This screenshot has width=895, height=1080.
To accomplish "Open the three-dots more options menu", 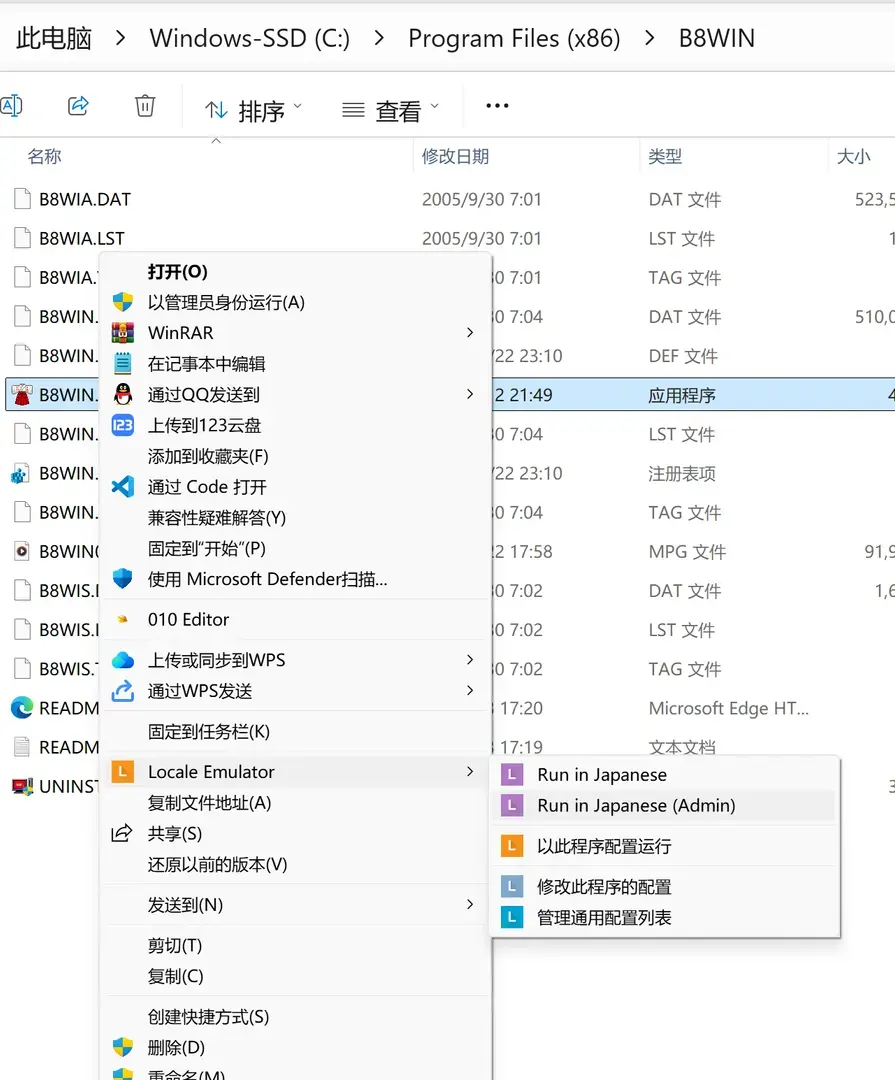I will point(497,106).
